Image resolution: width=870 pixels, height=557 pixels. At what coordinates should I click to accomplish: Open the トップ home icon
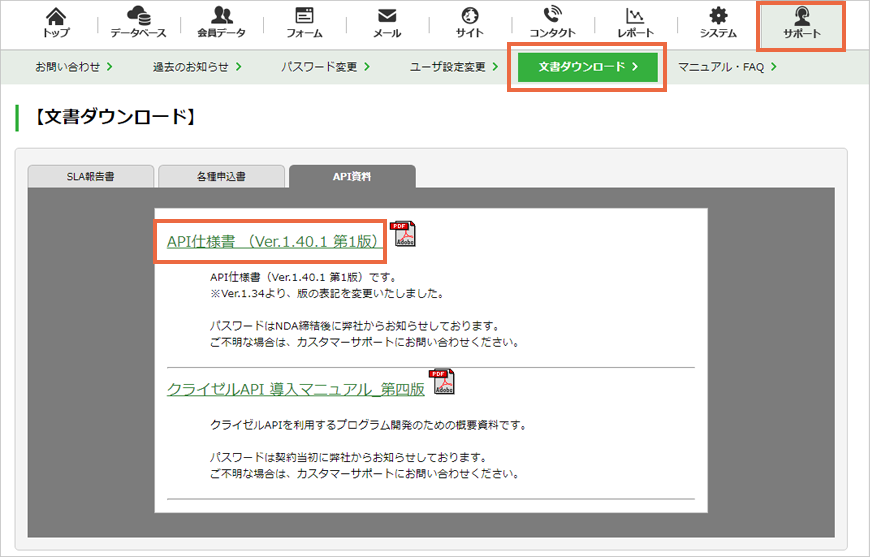point(56,16)
